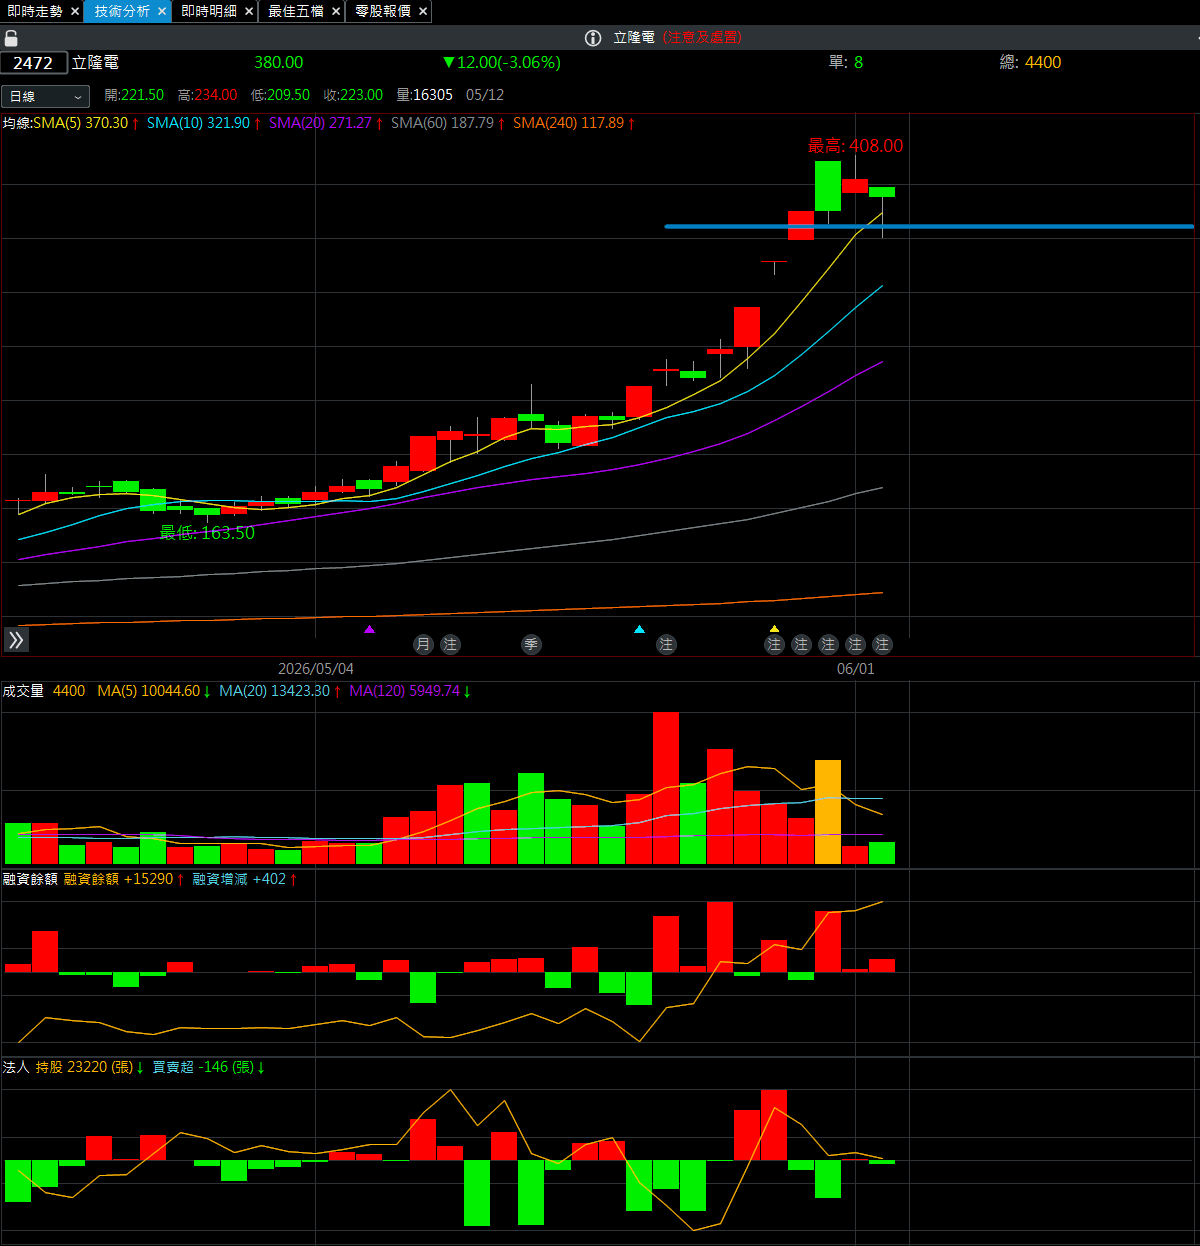Click the 收:223.00 close value
The width and height of the screenshot is (1200, 1246).
353,95
